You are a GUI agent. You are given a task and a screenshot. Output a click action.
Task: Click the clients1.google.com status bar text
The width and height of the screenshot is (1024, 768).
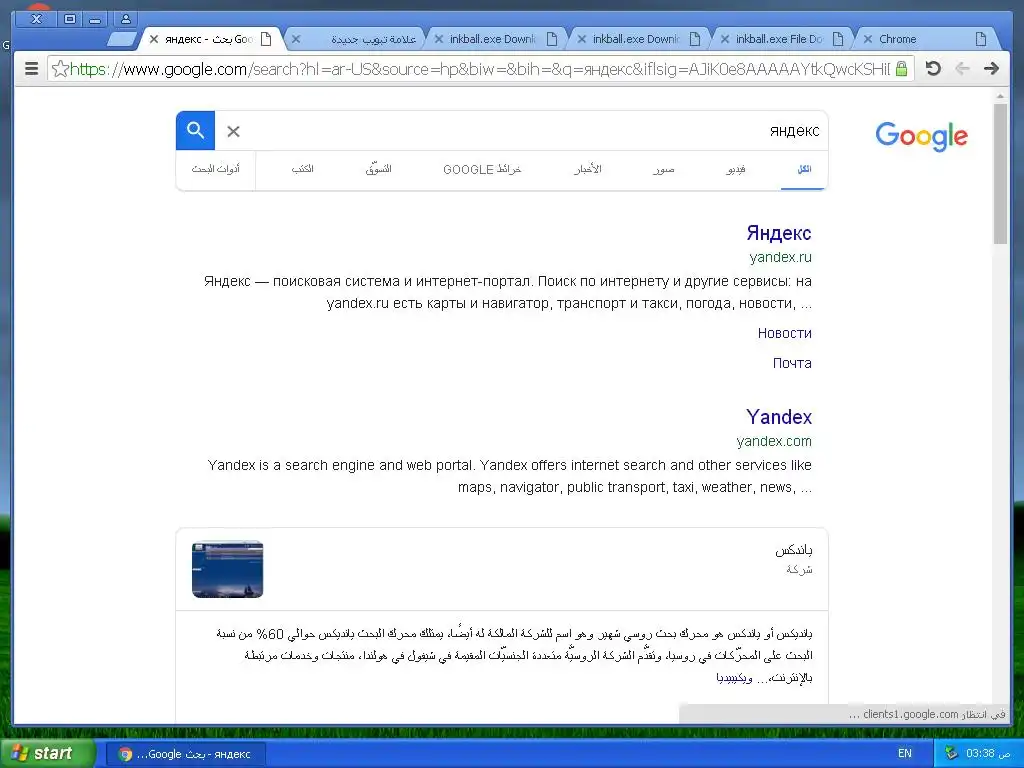[x=927, y=714]
